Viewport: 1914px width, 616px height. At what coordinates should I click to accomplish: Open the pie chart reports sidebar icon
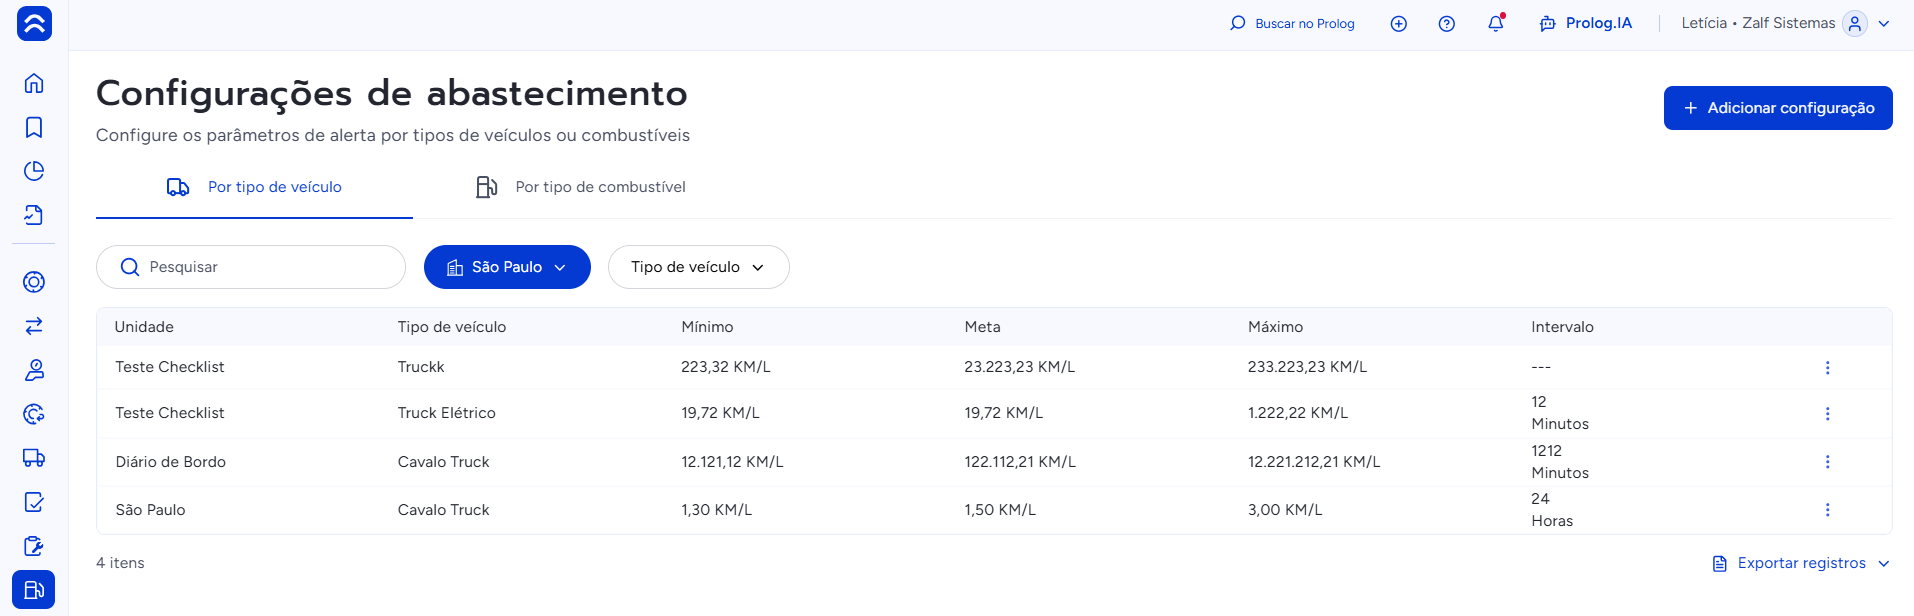point(34,171)
